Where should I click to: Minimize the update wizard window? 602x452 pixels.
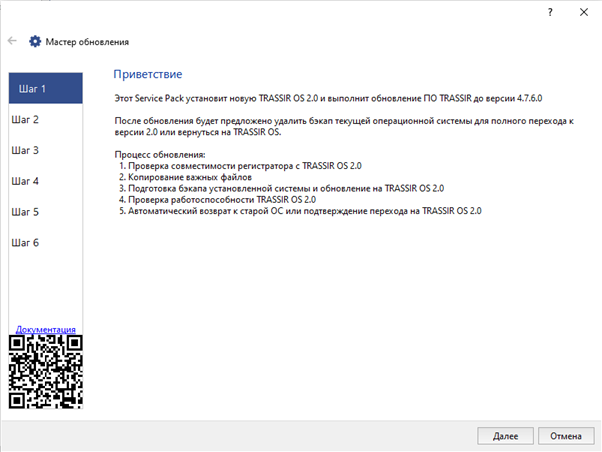click(500, 10)
